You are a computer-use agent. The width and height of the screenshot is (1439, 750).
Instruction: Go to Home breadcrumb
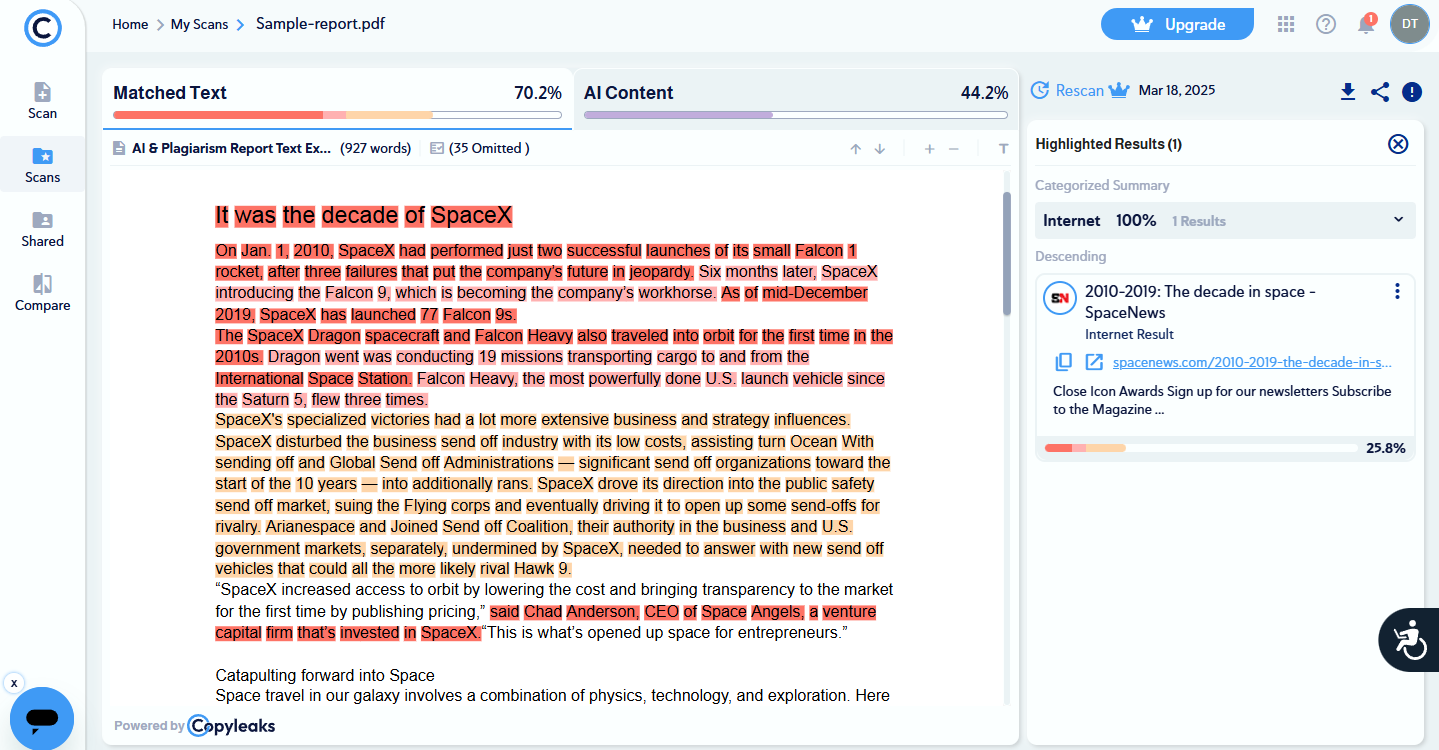click(x=130, y=24)
